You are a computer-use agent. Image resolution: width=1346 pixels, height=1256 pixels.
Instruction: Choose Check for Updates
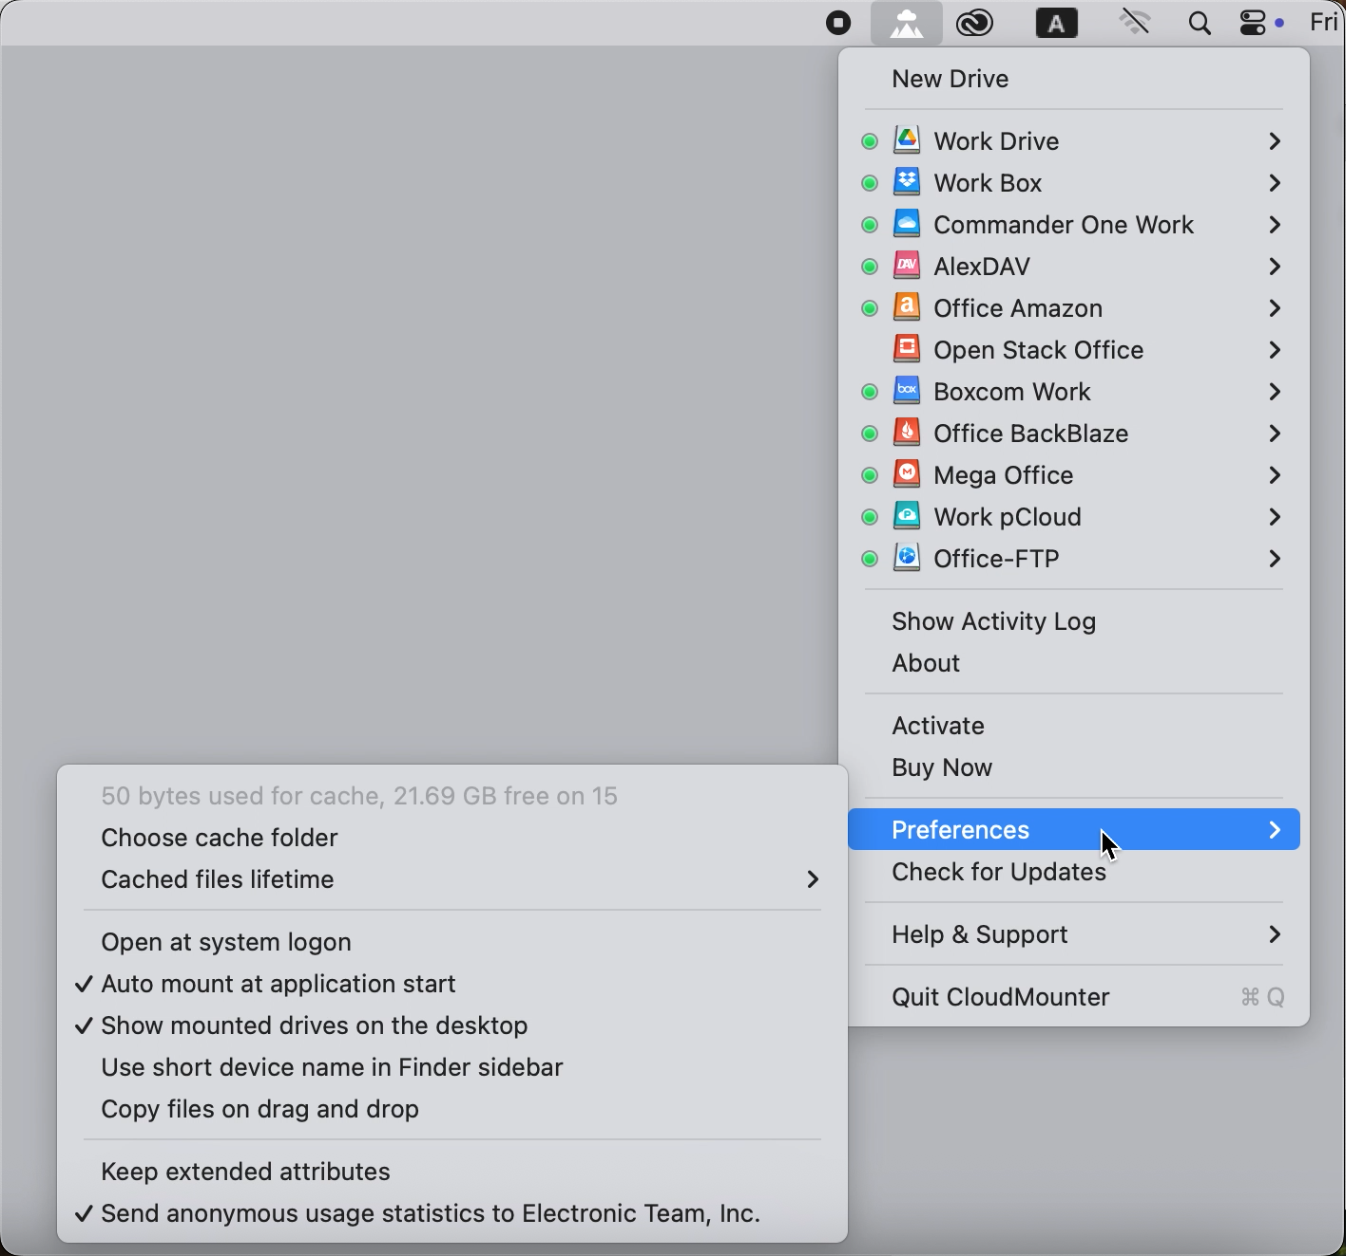tap(1074, 872)
